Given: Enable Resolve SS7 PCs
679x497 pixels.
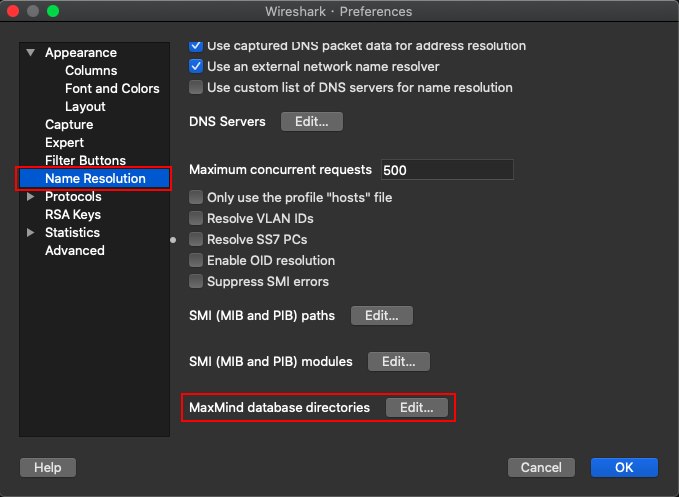Looking at the screenshot, I should coord(196,239).
